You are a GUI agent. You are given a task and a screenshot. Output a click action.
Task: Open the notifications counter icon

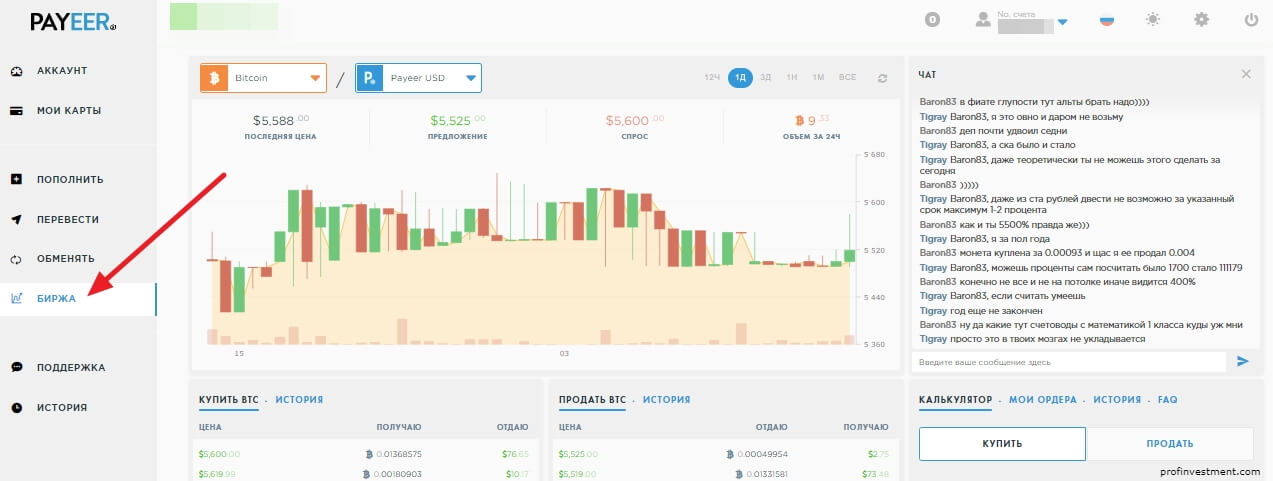pyautogui.click(x=932, y=19)
